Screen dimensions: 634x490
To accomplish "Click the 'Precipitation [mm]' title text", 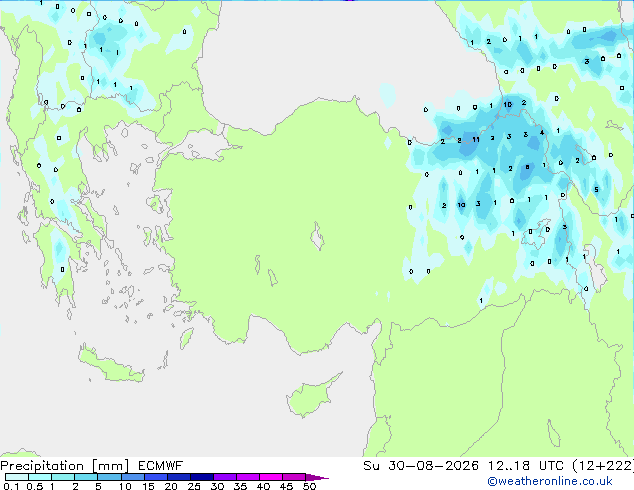I will click(65, 466).
